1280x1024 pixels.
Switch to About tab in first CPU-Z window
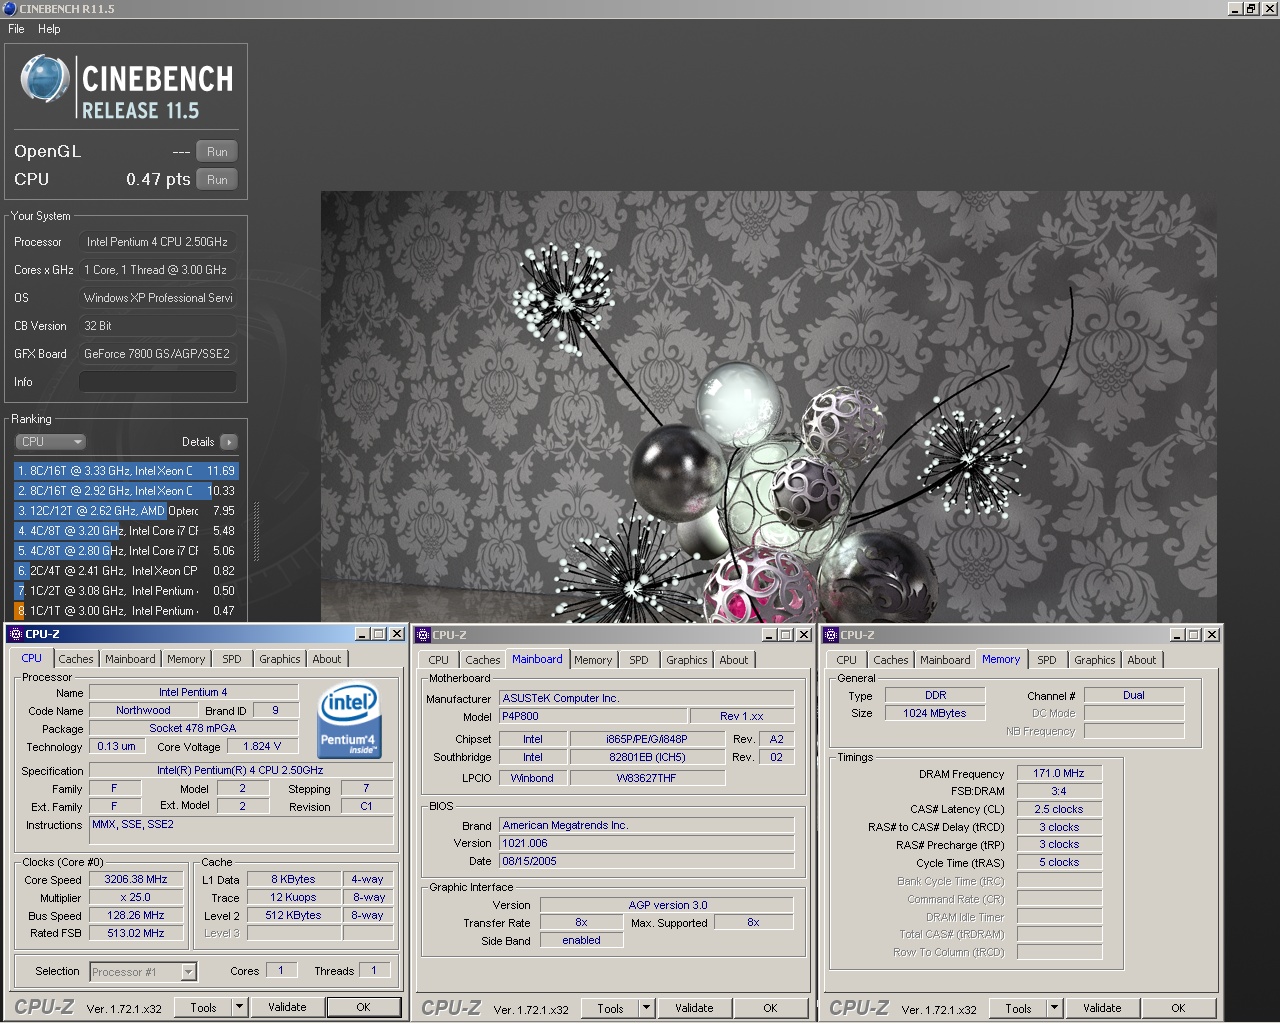click(327, 659)
